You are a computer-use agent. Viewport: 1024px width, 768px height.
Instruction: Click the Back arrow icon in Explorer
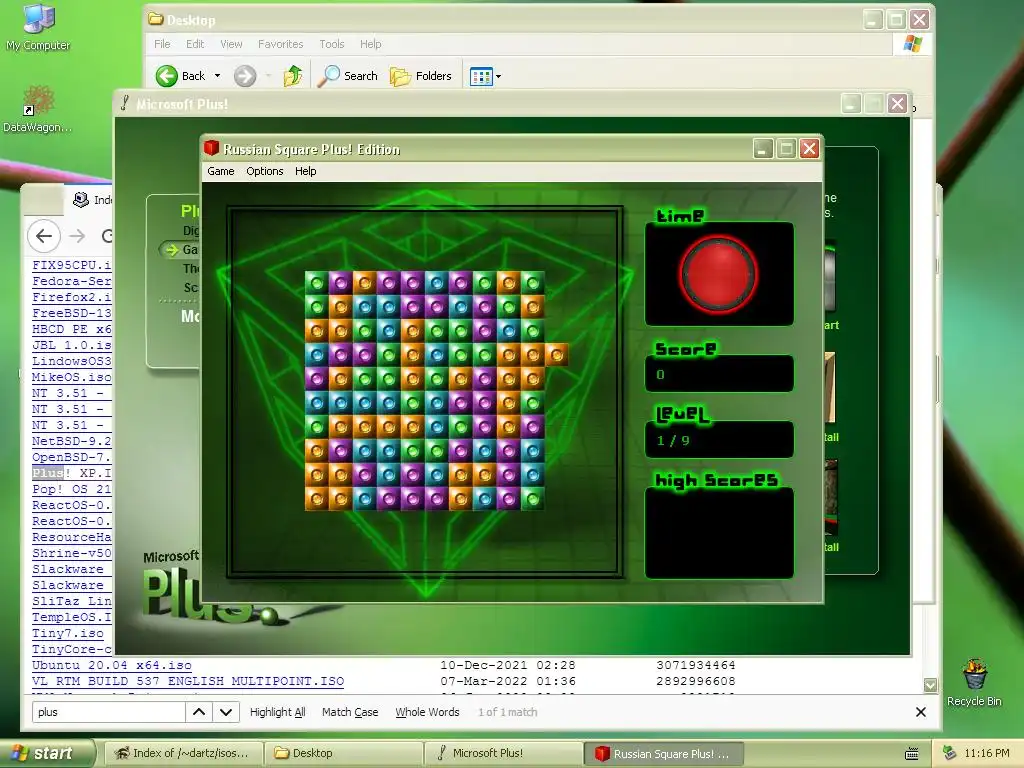167,76
